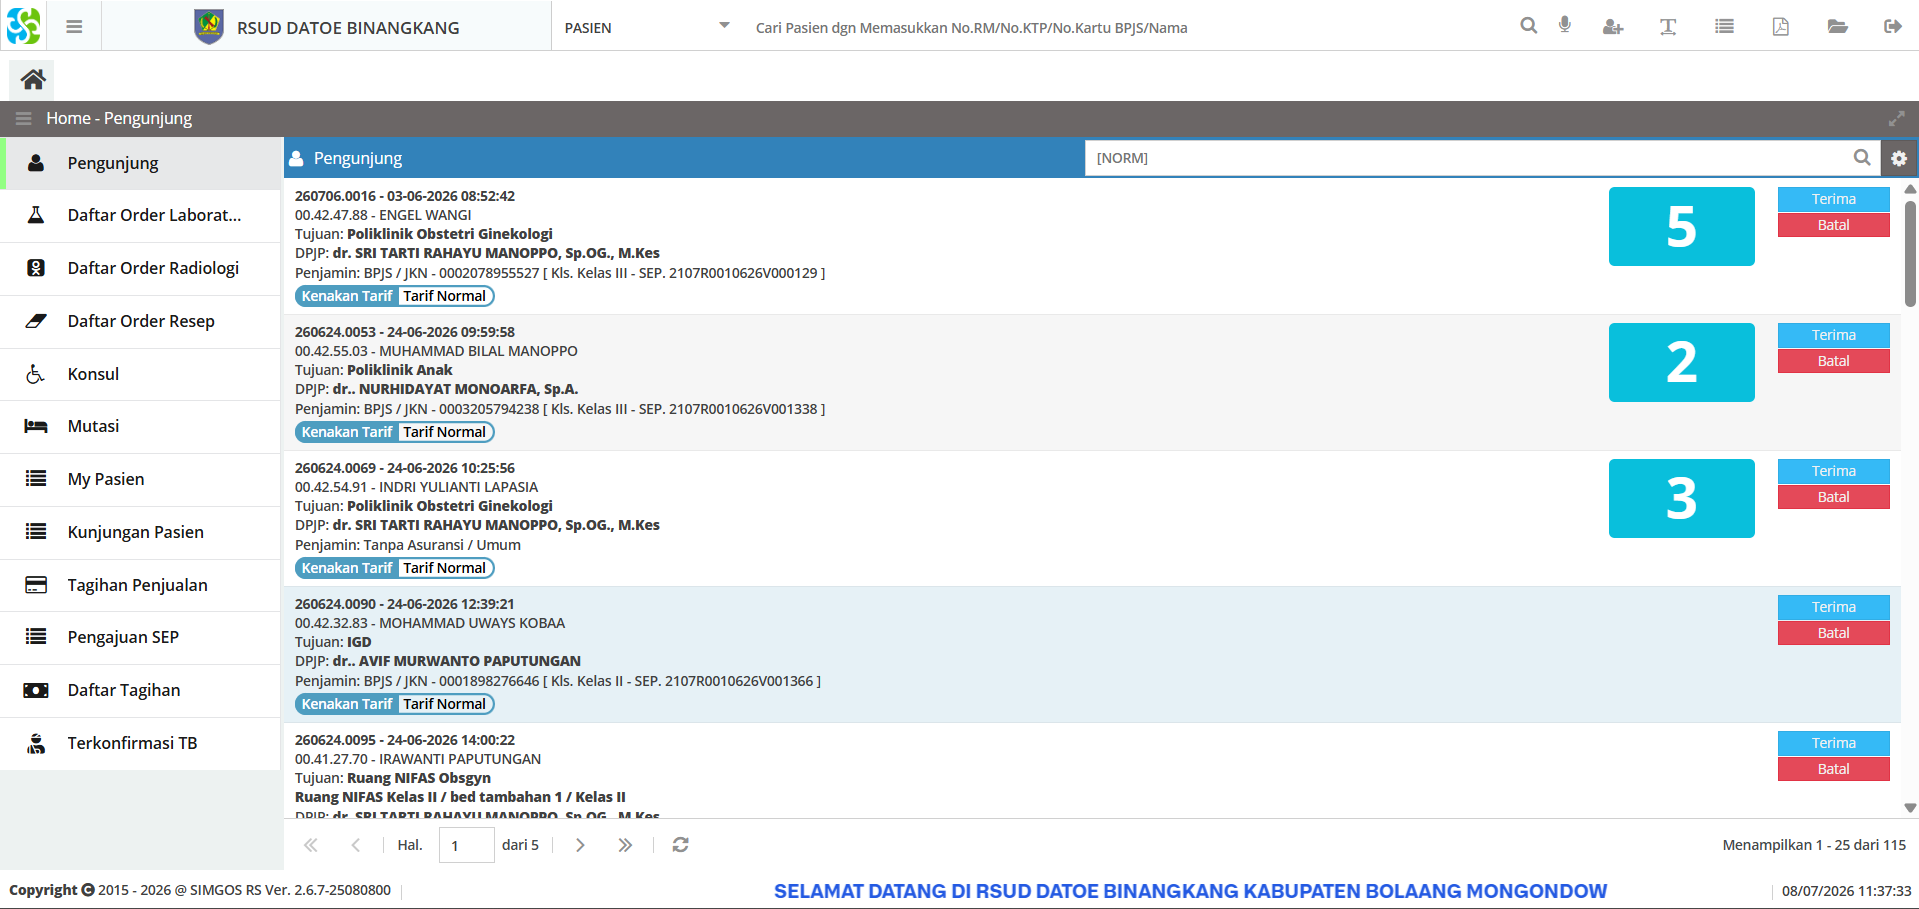Toggle the hamburger menu beside the logo
1919x909 pixels.
[x=74, y=27]
